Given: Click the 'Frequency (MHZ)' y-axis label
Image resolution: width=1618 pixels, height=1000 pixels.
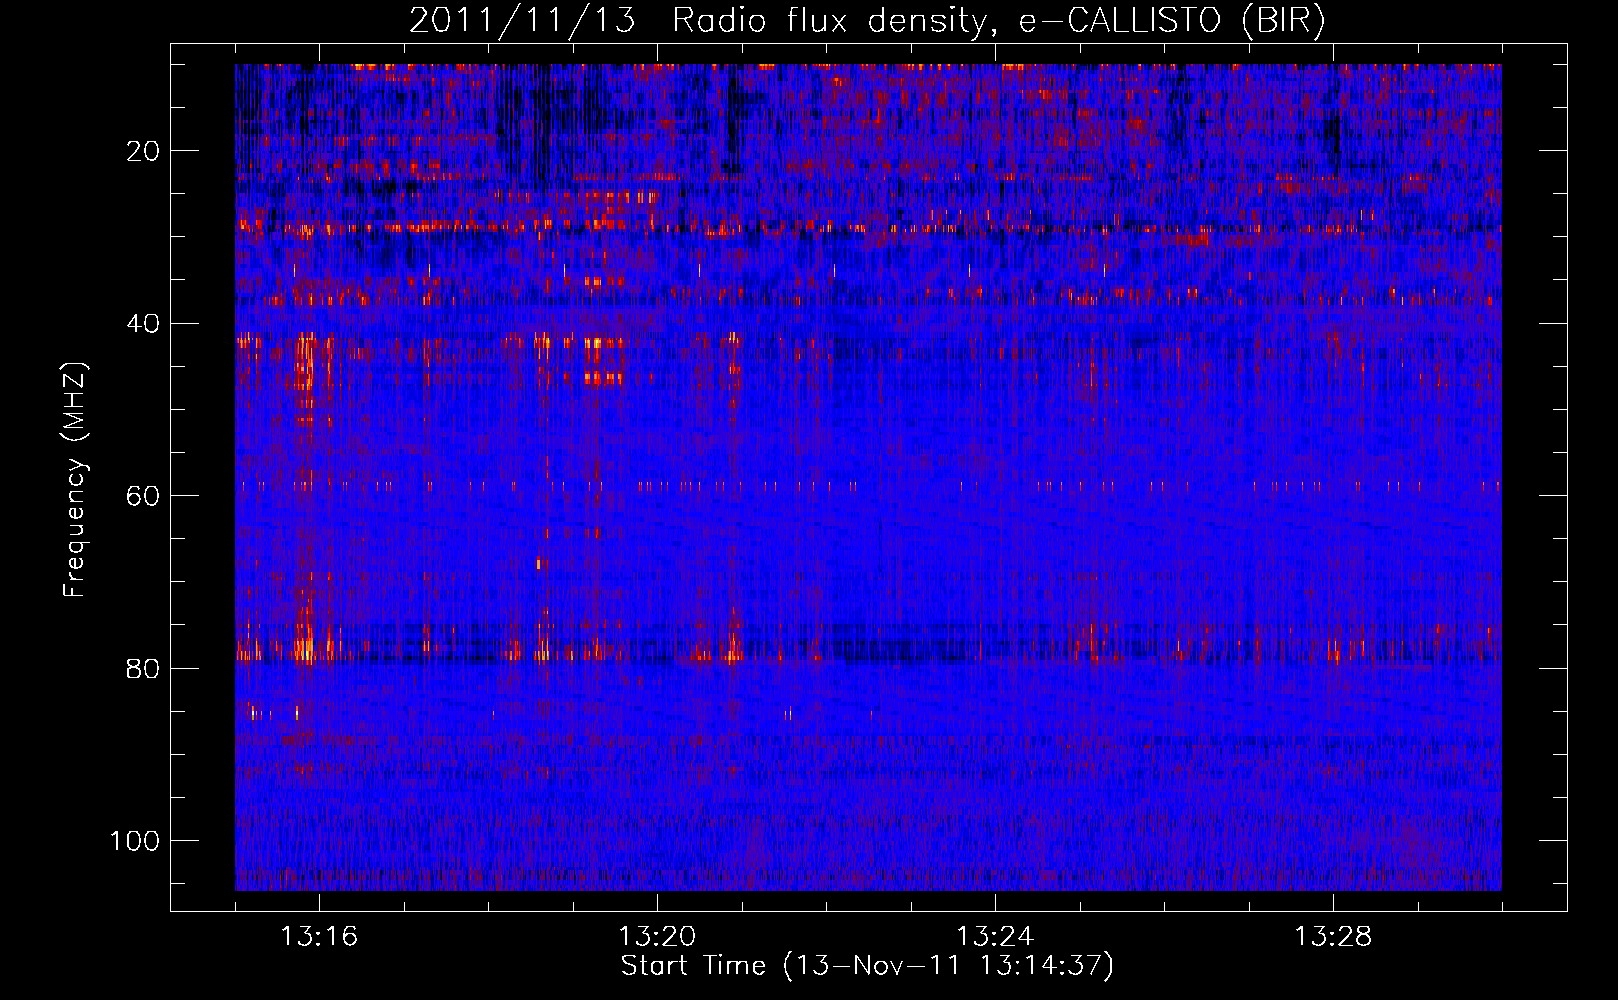Looking at the screenshot, I should click(x=75, y=479).
